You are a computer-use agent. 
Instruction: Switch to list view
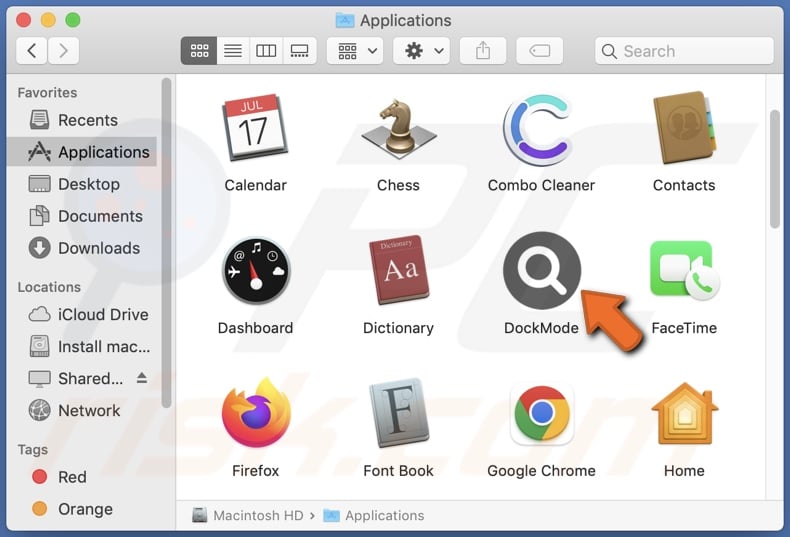233,50
